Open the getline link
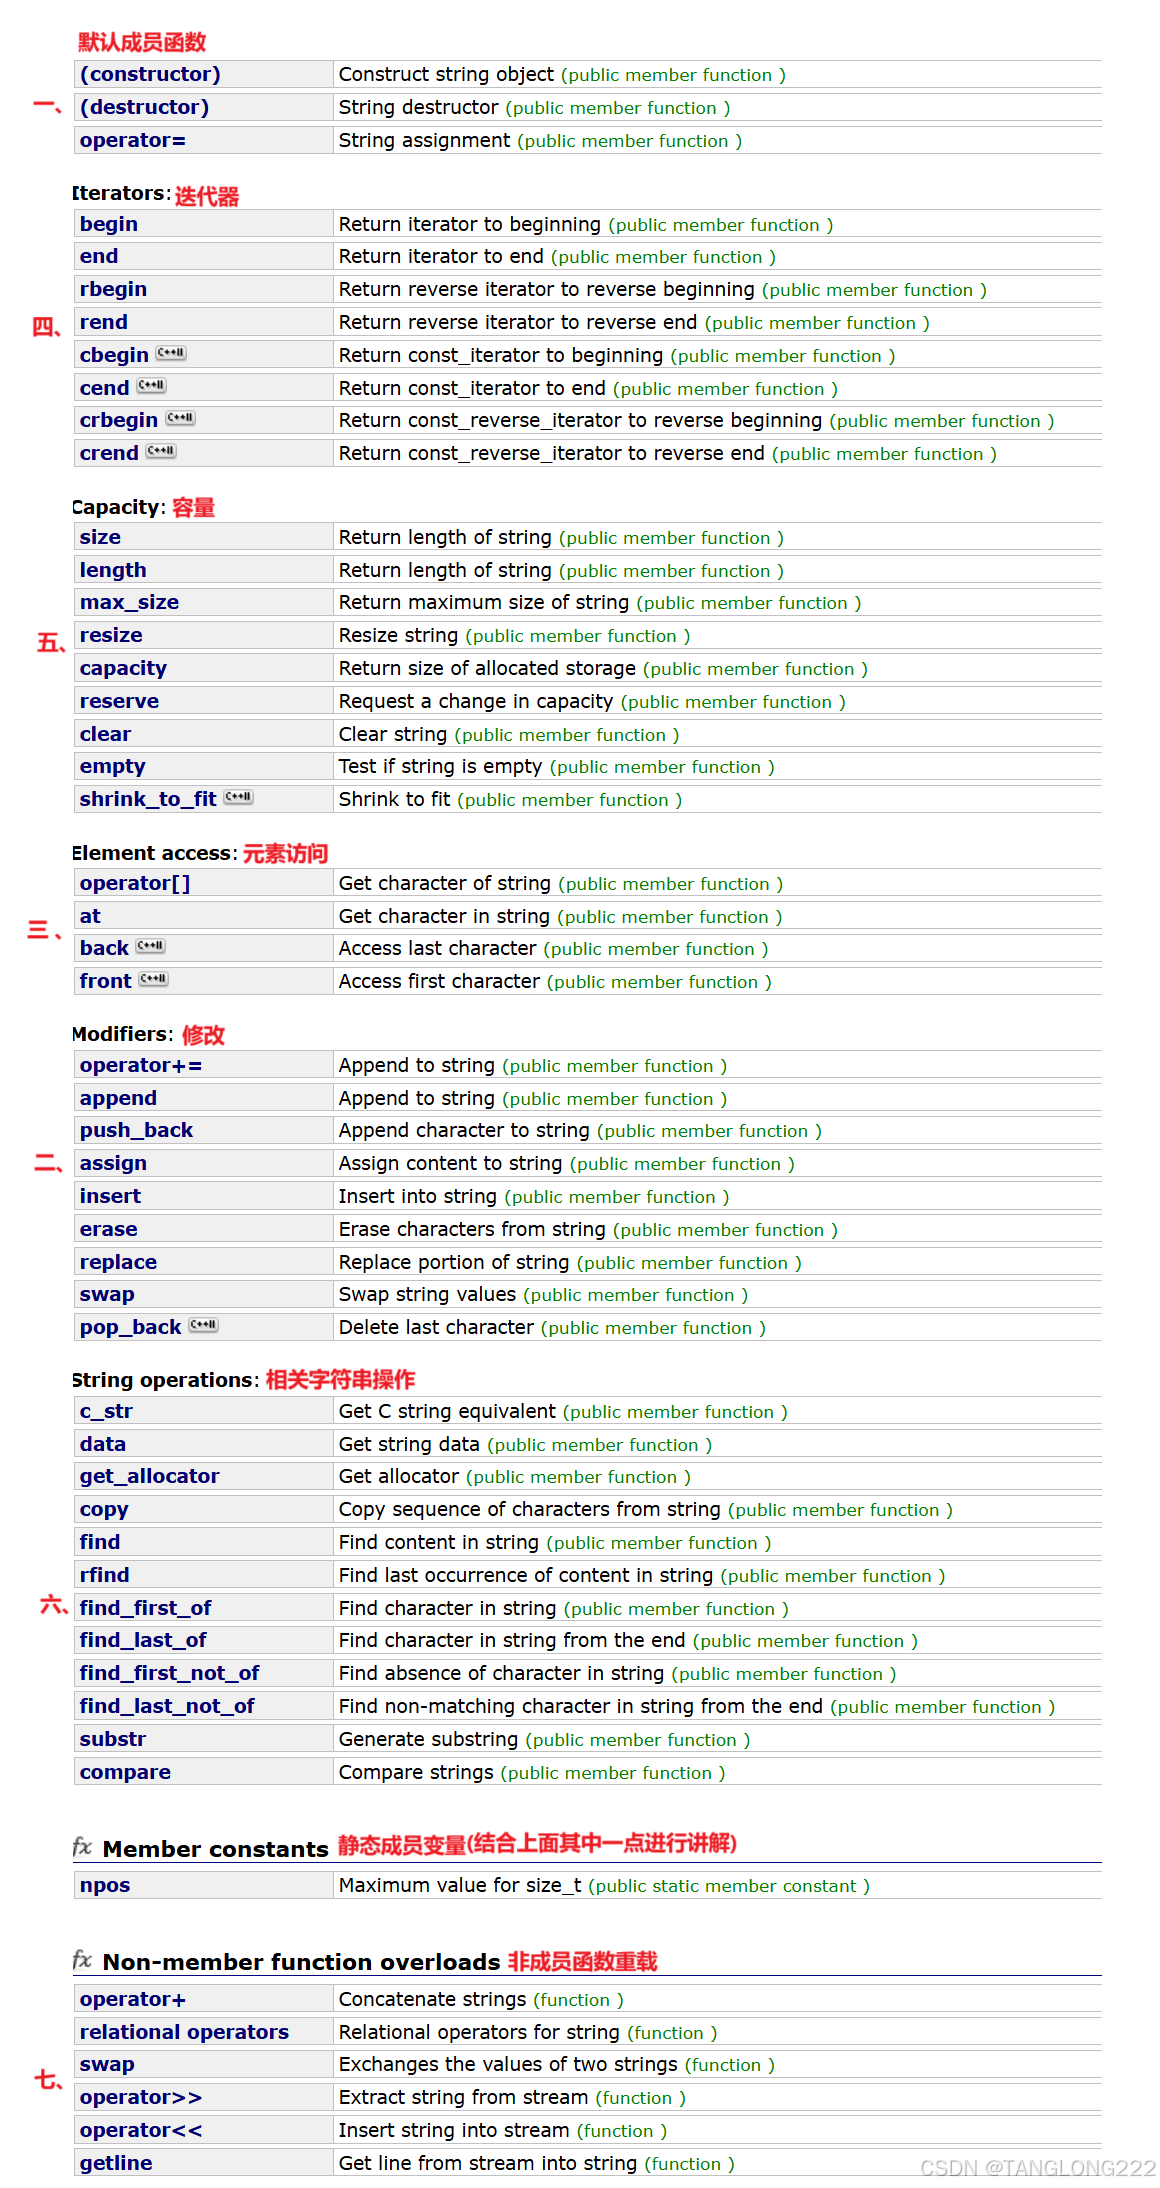Screen dimensions: 1160x2188 116,2163
